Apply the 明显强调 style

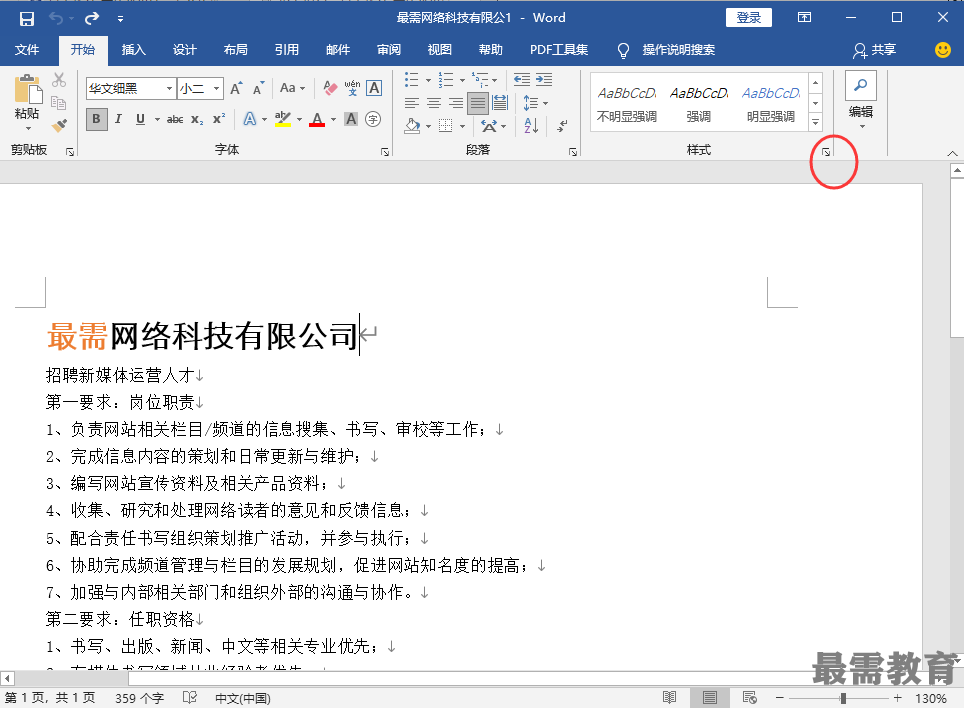pyautogui.click(x=771, y=103)
